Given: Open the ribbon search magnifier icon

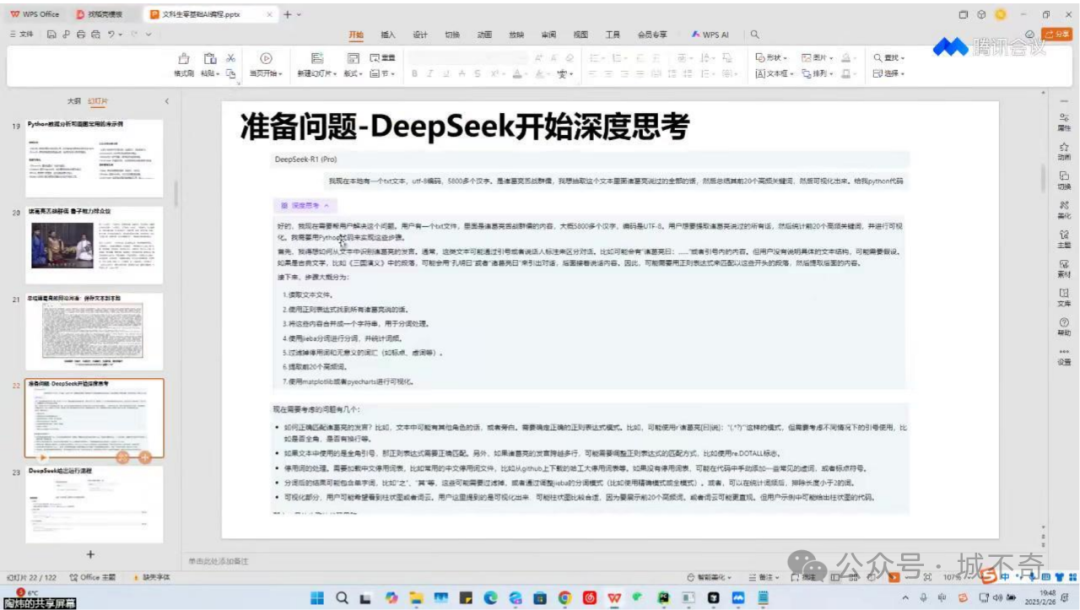Looking at the screenshot, I should (755, 34).
